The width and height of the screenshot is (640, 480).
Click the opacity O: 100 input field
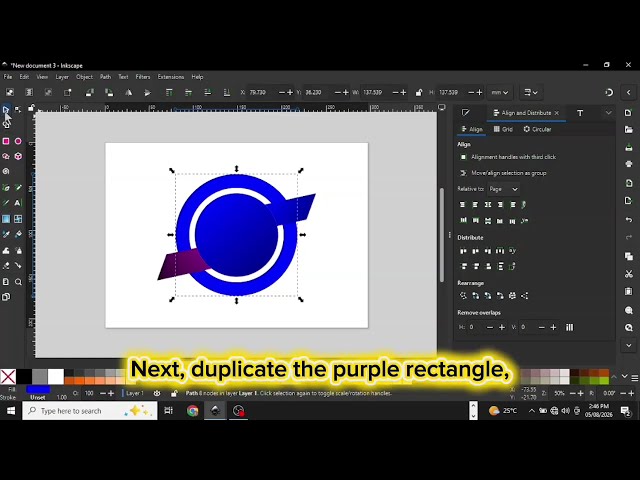(89, 393)
